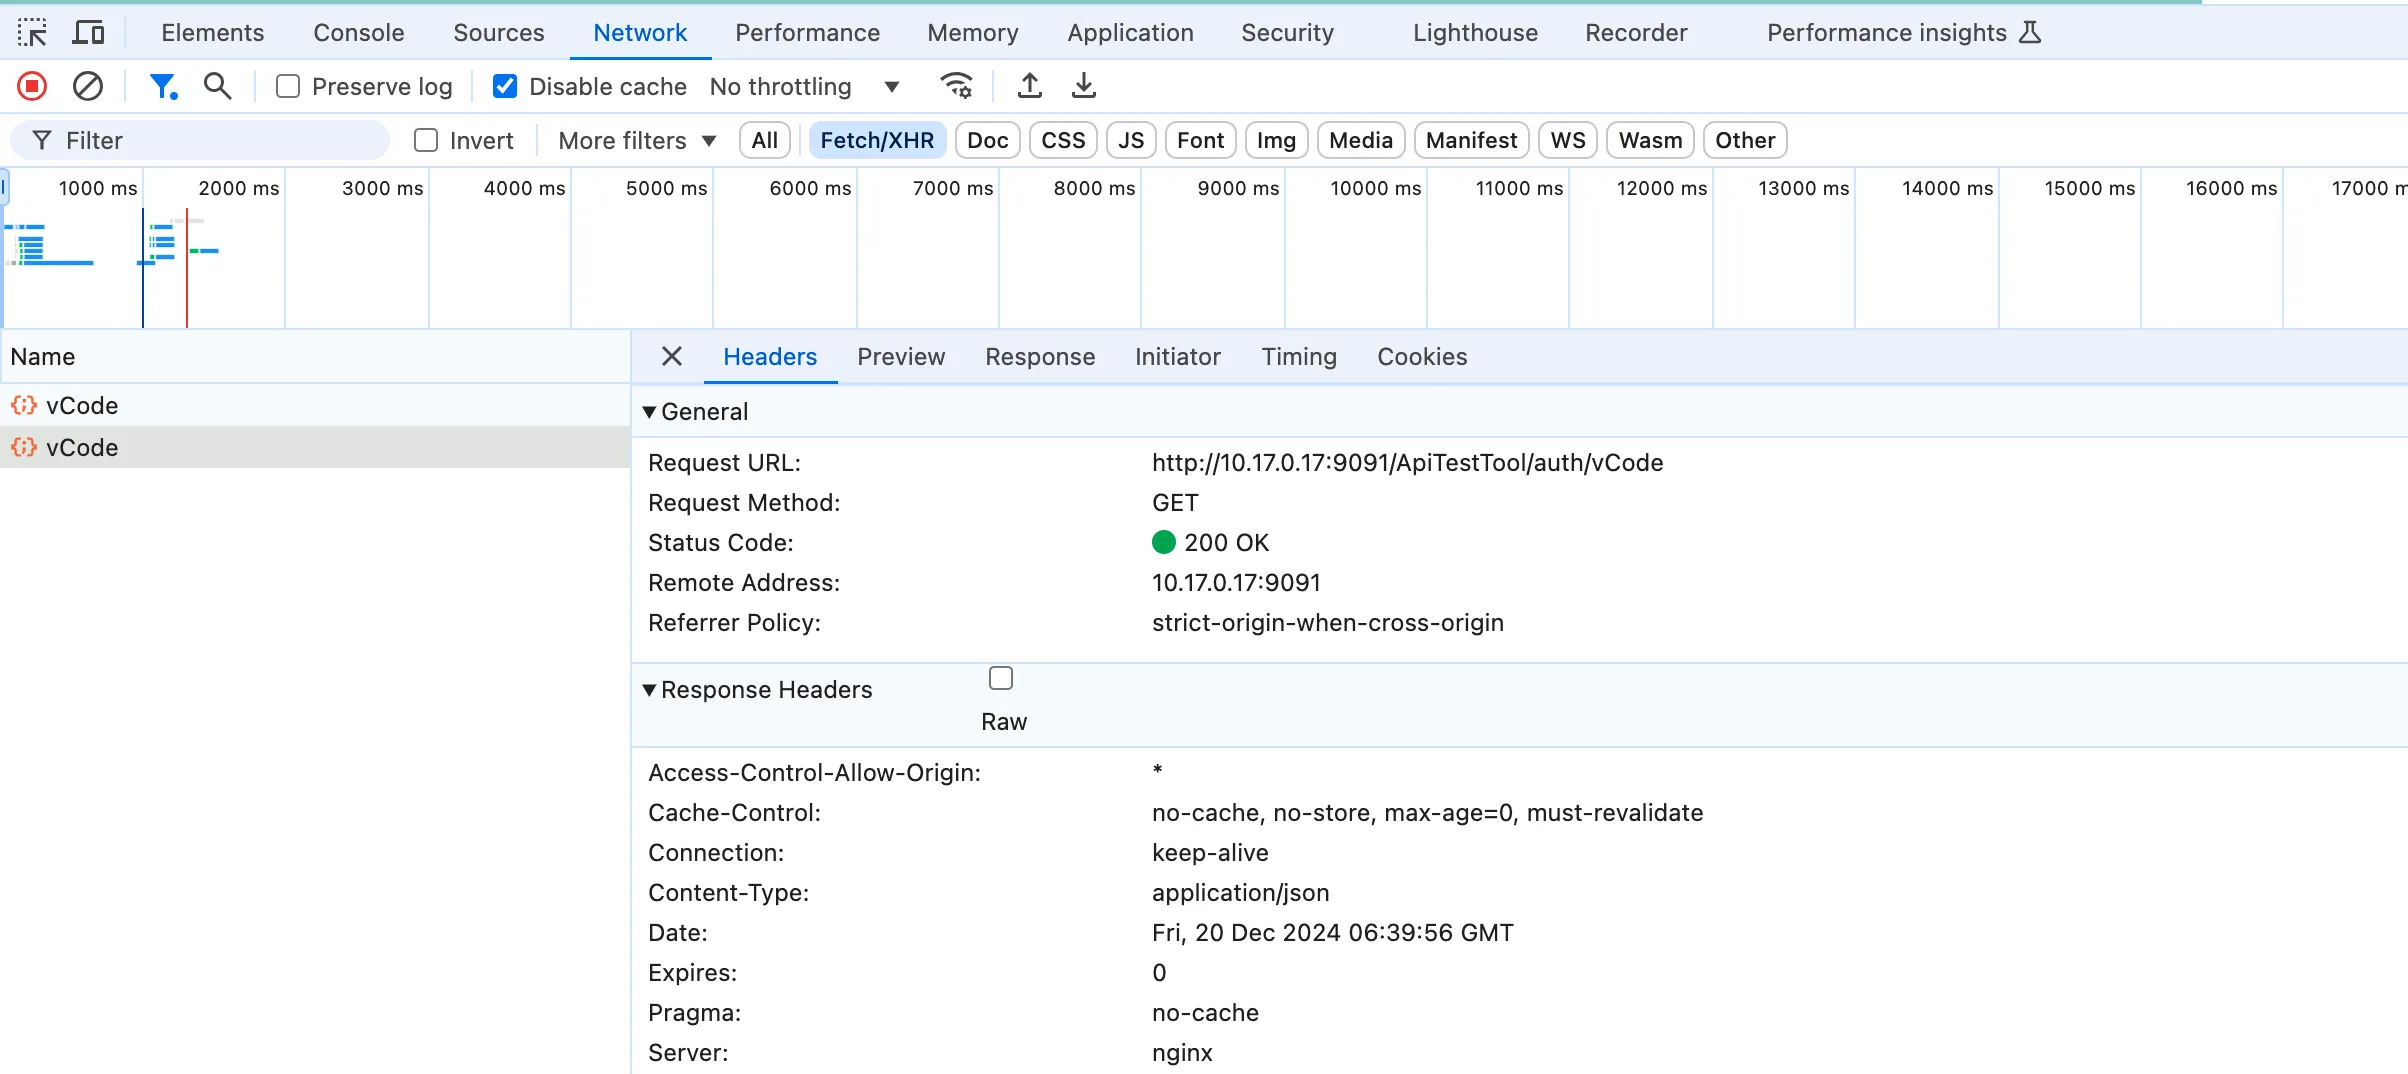Collapse the General section

pos(649,411)
